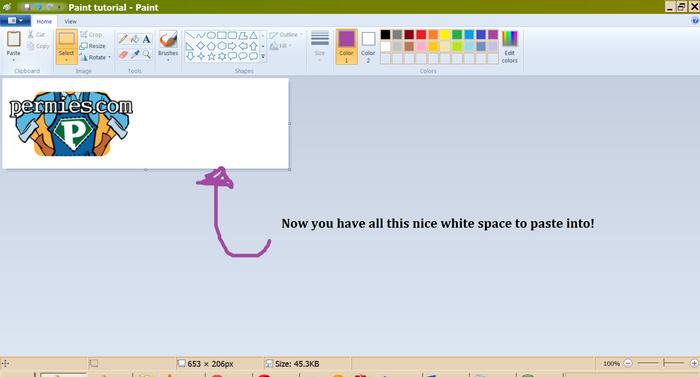Pick the yellow color swatch
This screenshot has width=700, height=377.
pos(445,35)
